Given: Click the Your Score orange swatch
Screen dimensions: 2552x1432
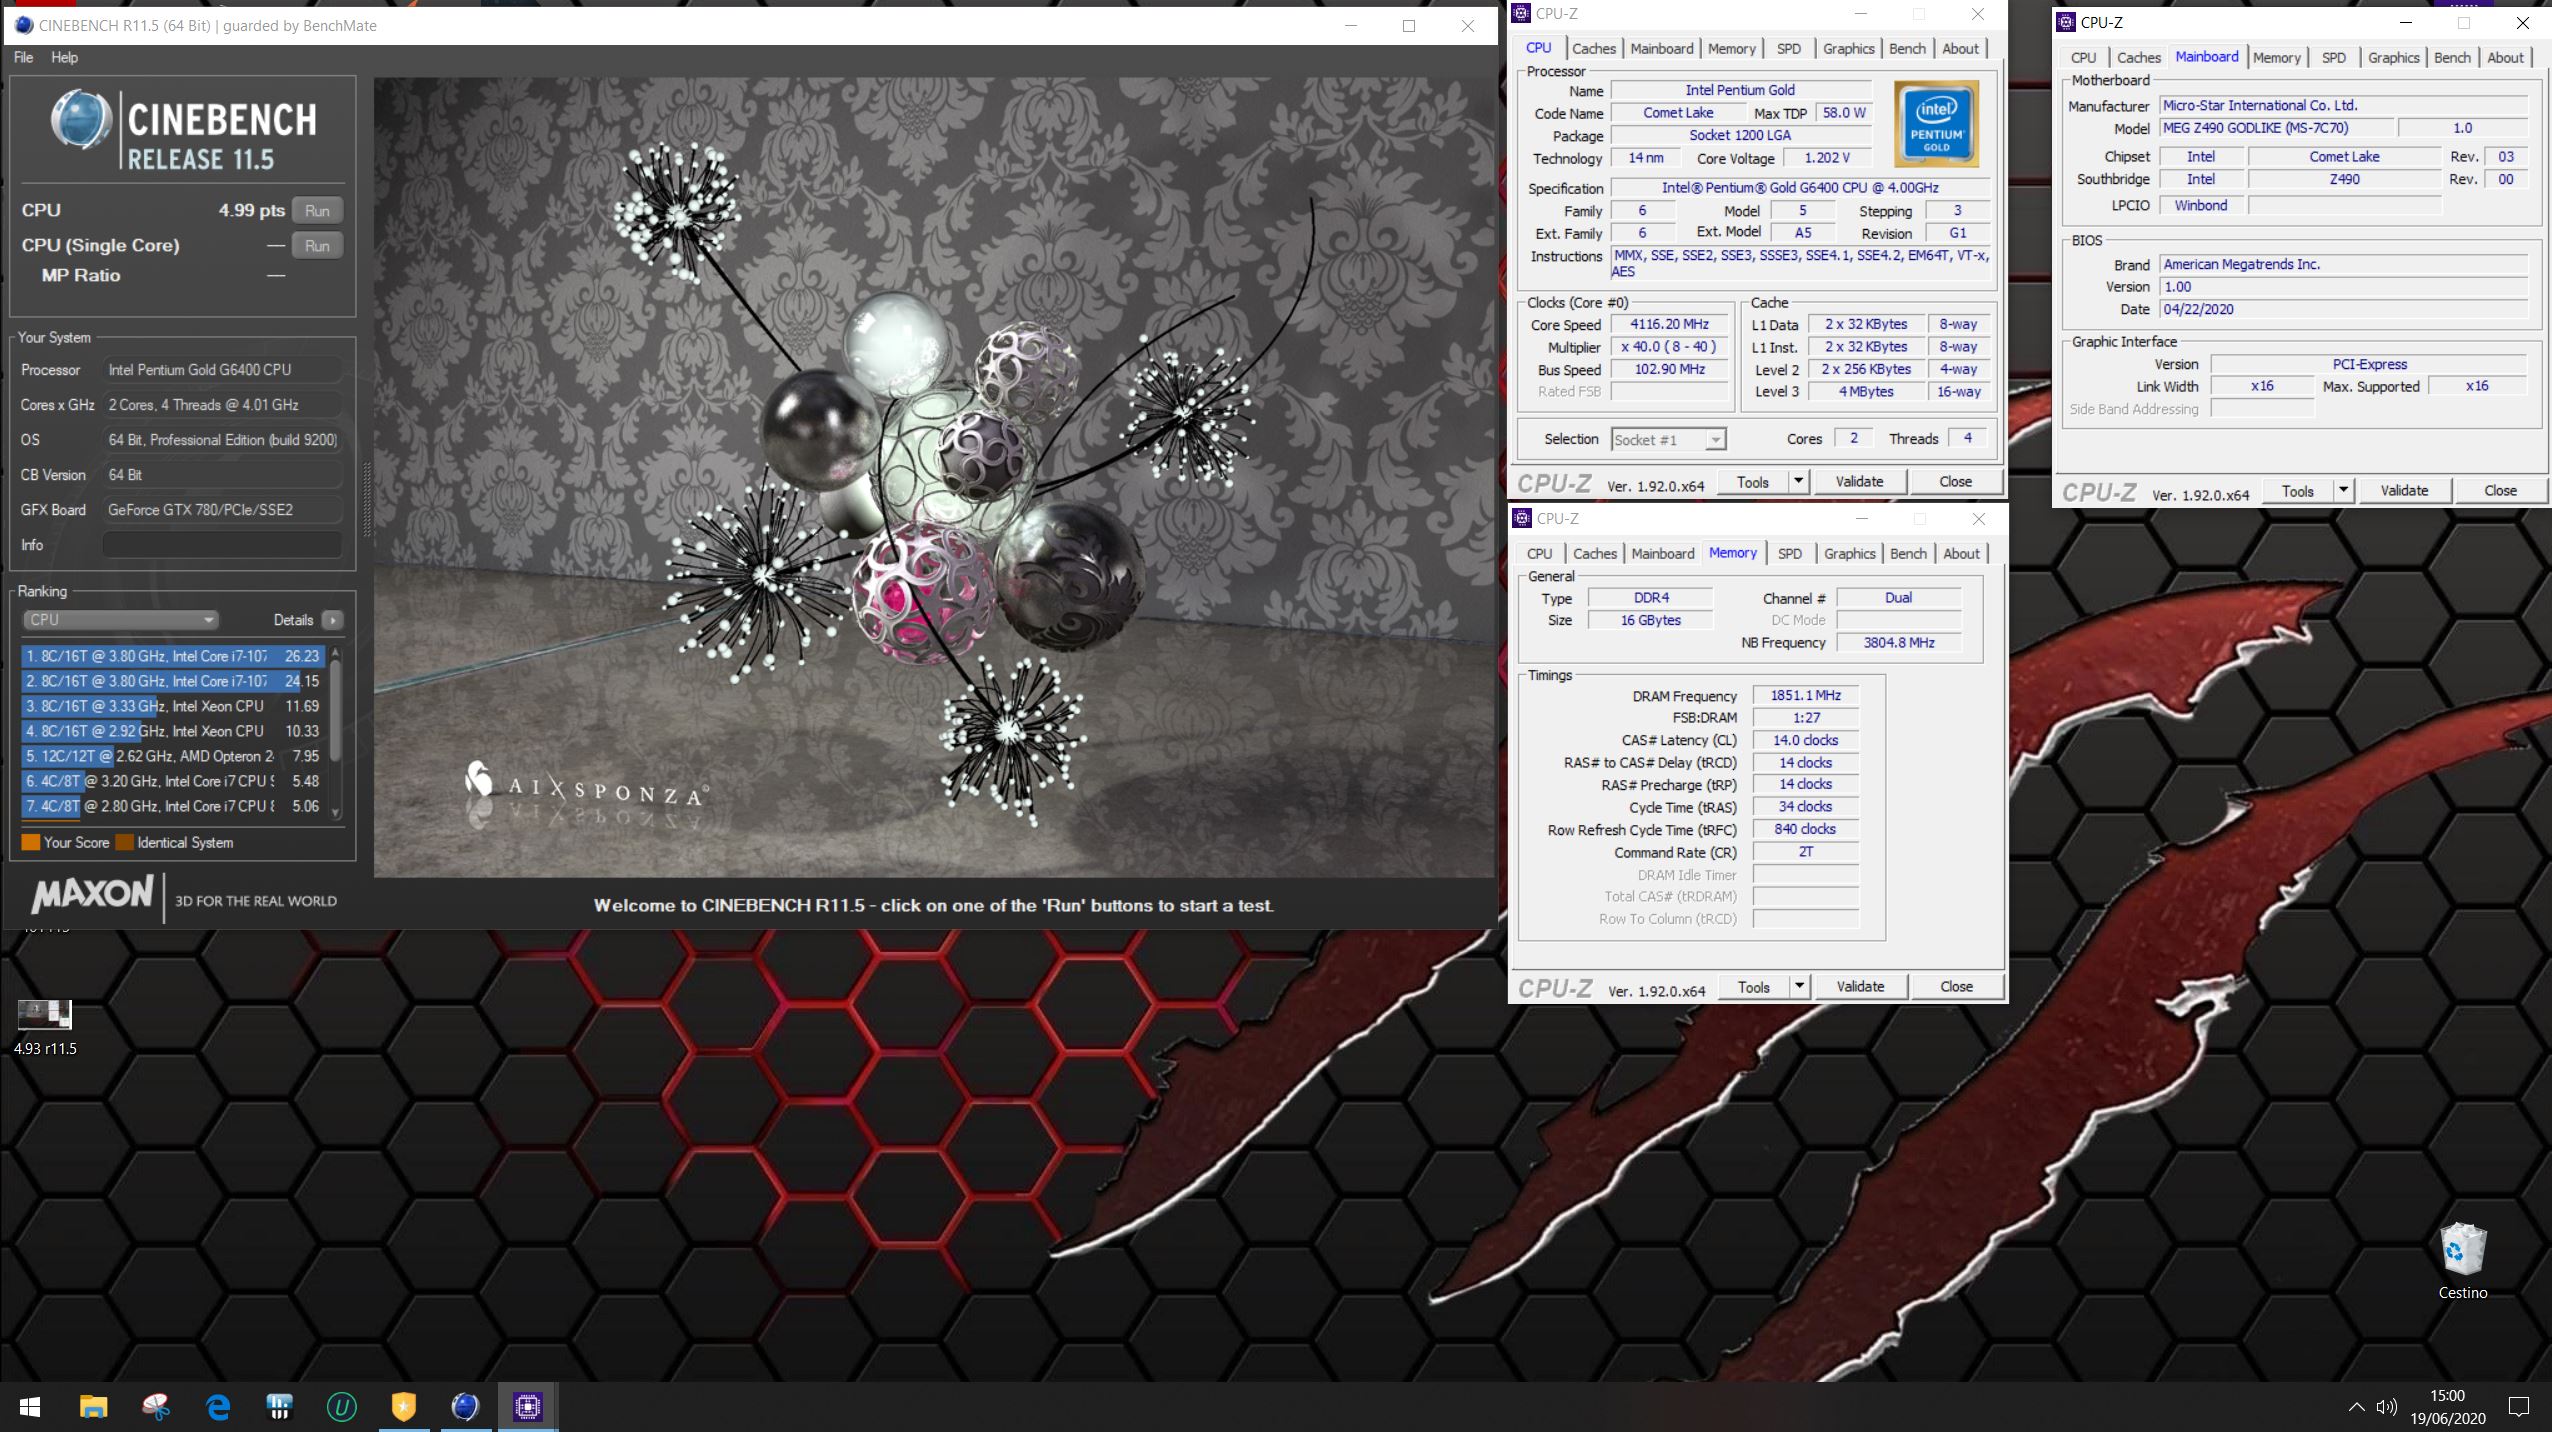Looking at the screenshot, I should (x=31, y=842).
